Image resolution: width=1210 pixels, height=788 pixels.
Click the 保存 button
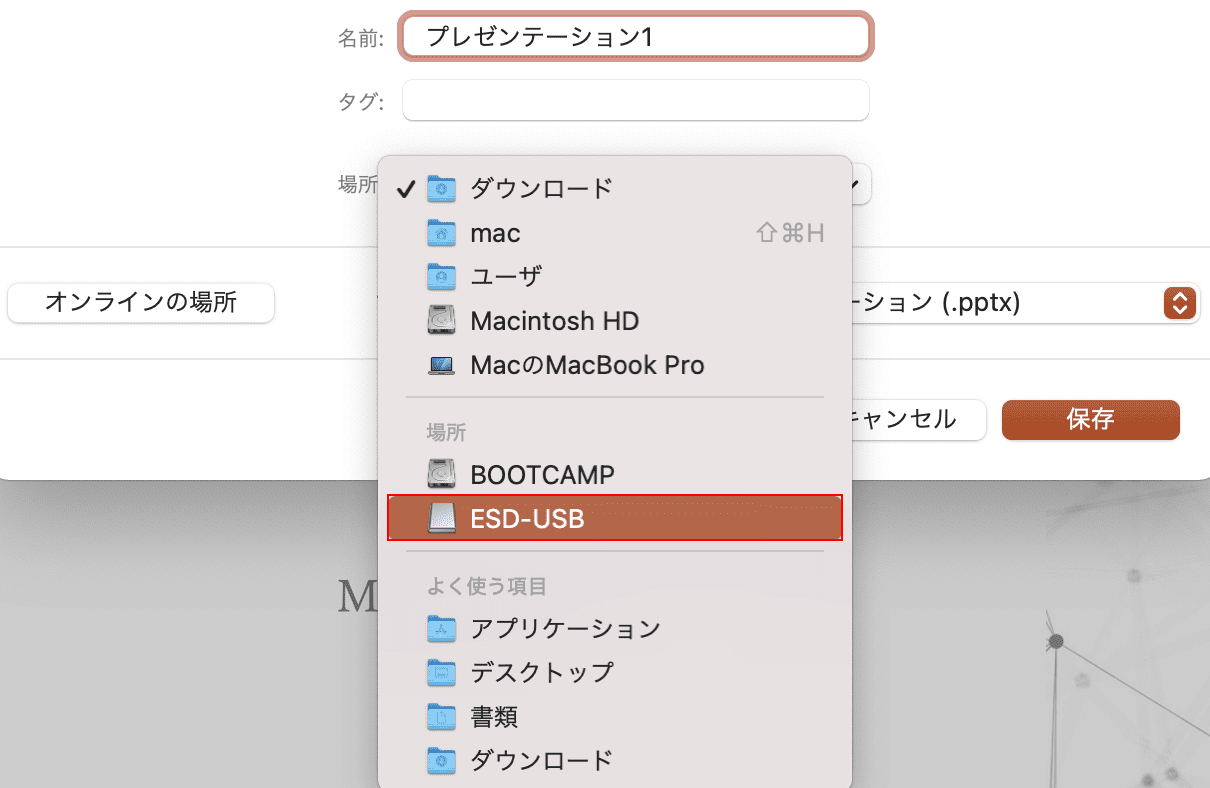click(x=1090, y=420)
